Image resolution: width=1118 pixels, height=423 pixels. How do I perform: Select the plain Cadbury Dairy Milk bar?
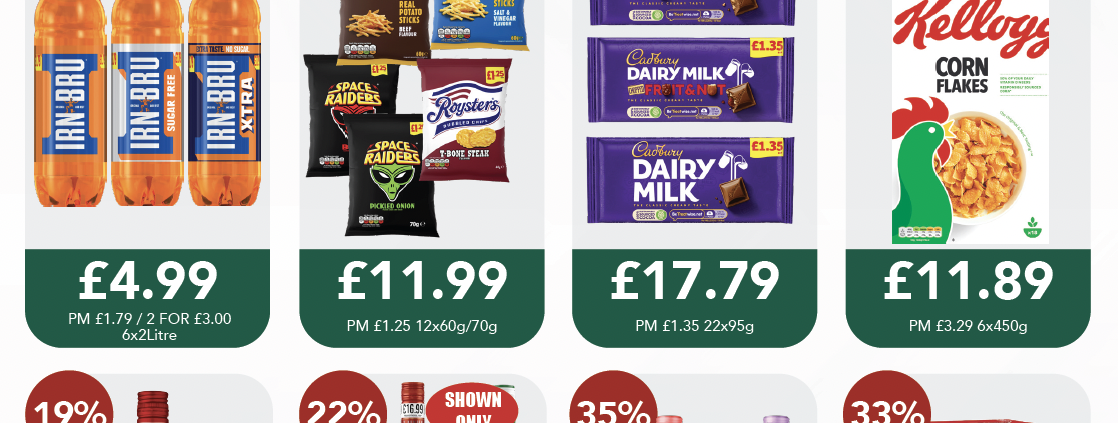point(690,180)
